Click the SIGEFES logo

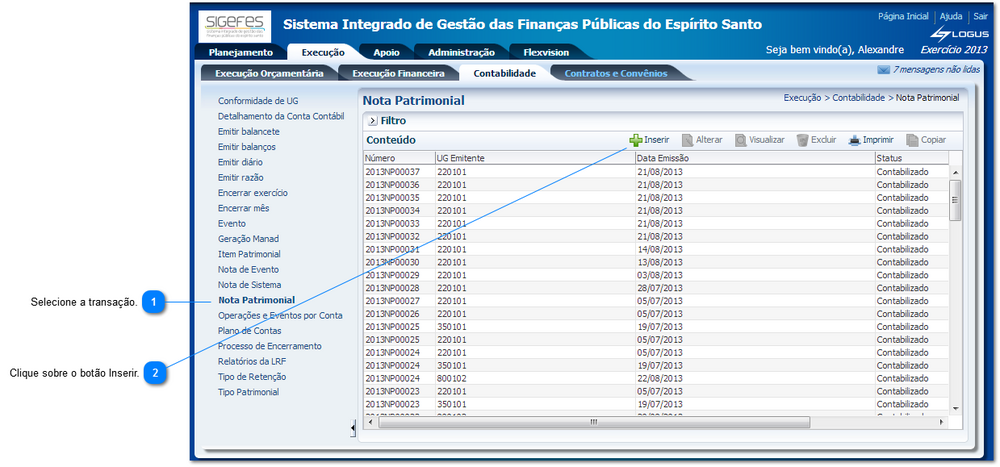(x=234, y=25)
